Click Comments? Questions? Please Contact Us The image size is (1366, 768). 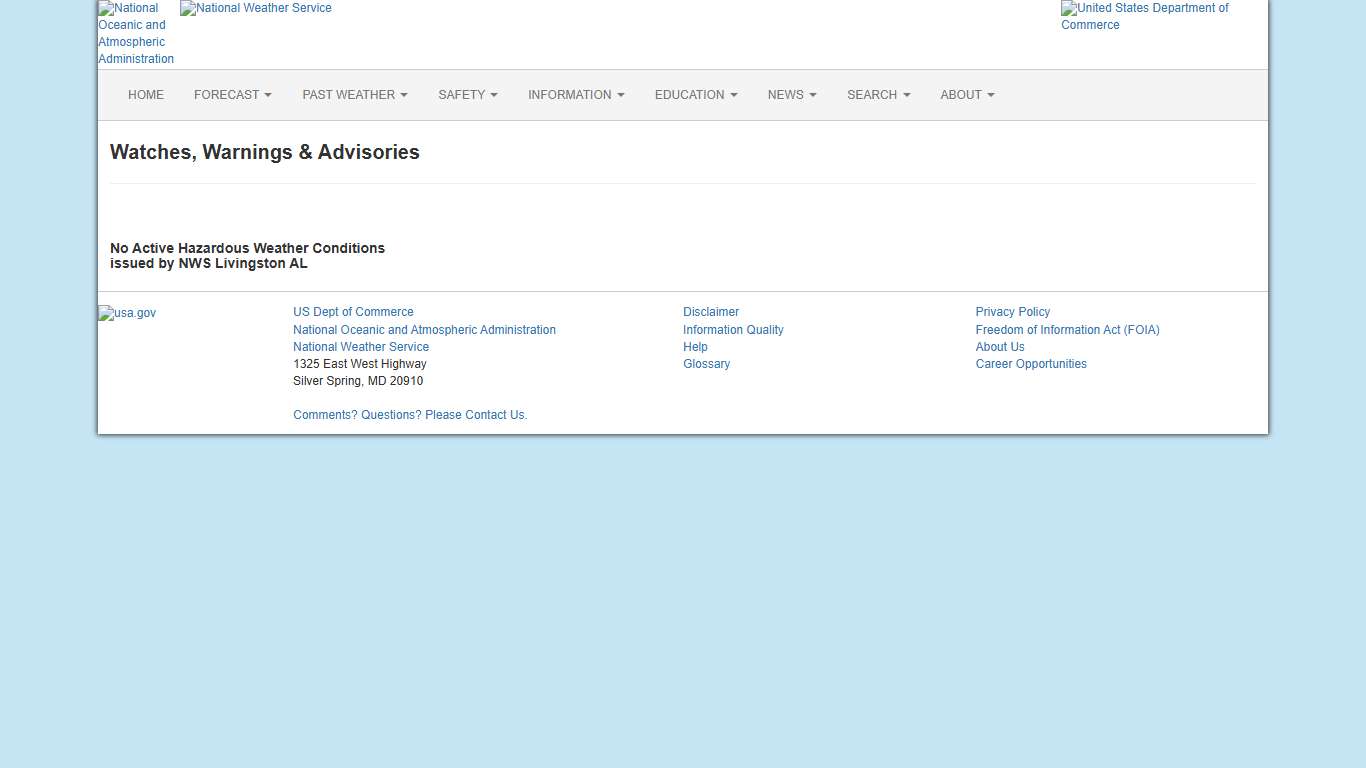[410, 415]
